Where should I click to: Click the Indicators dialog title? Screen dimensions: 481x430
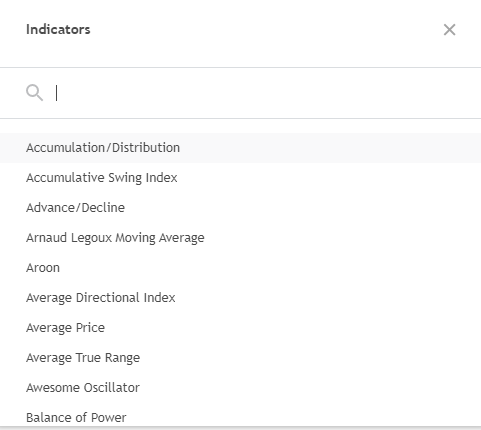point(58,29)
